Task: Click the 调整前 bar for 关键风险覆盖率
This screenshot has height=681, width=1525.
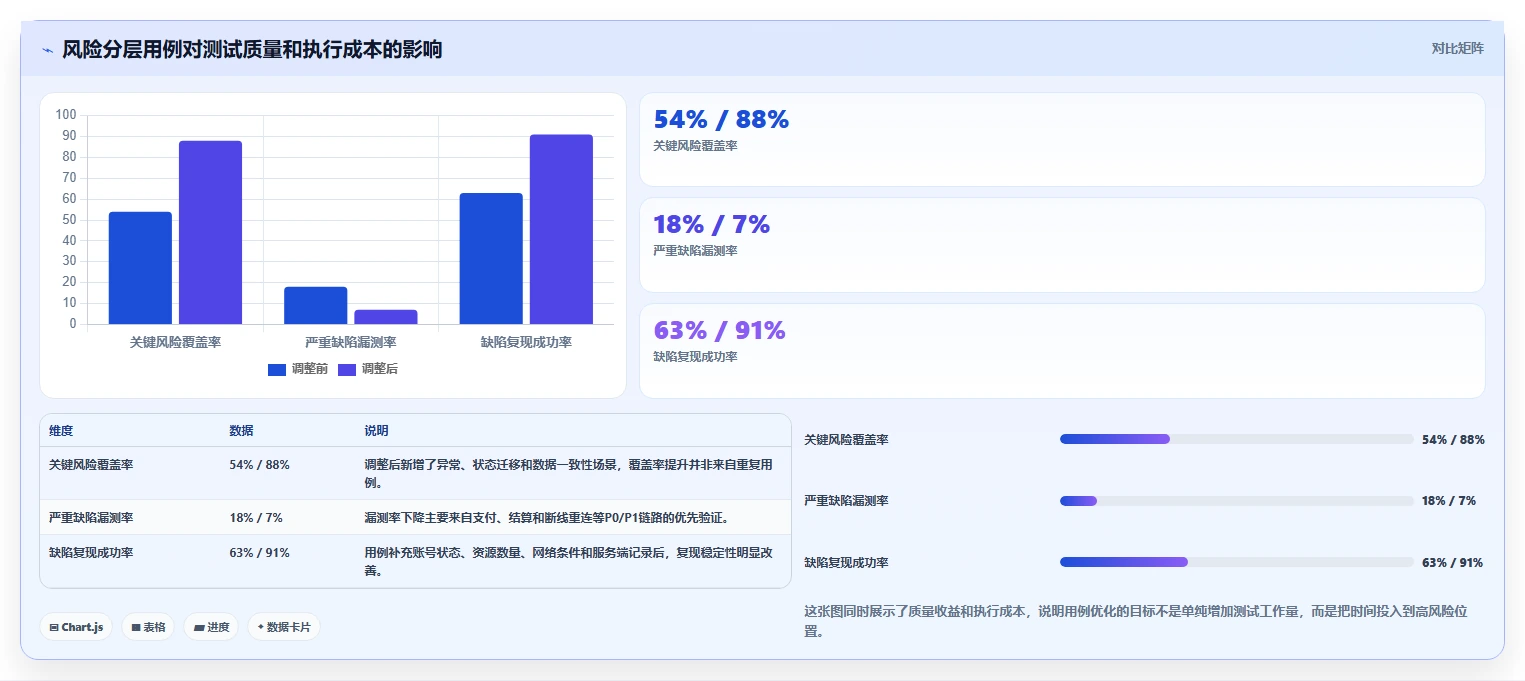Action: (x=140, y=268)
